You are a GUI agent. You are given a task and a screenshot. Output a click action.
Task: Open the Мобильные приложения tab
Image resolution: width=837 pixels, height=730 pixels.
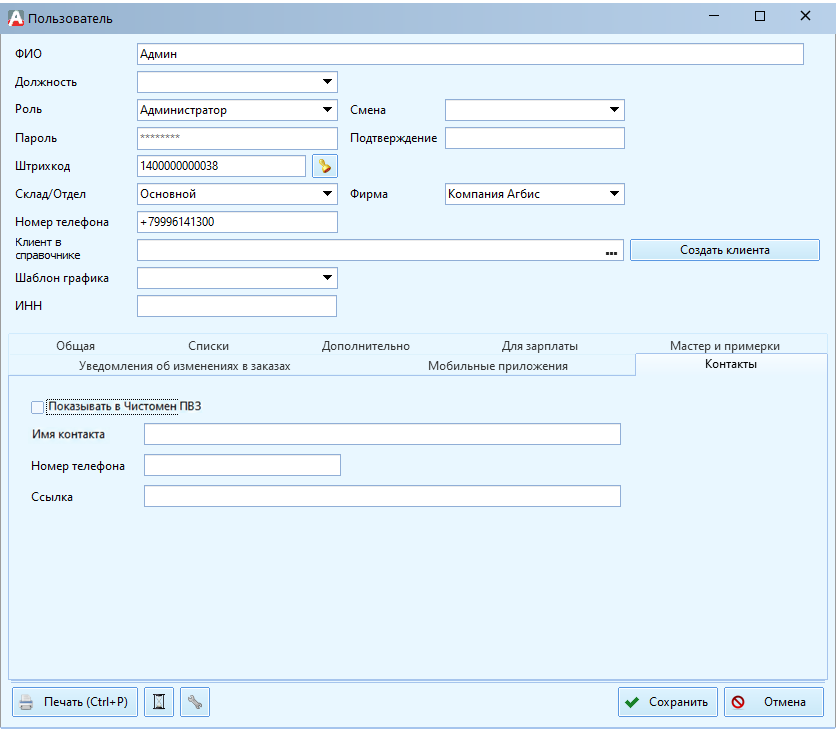[498, 366]
